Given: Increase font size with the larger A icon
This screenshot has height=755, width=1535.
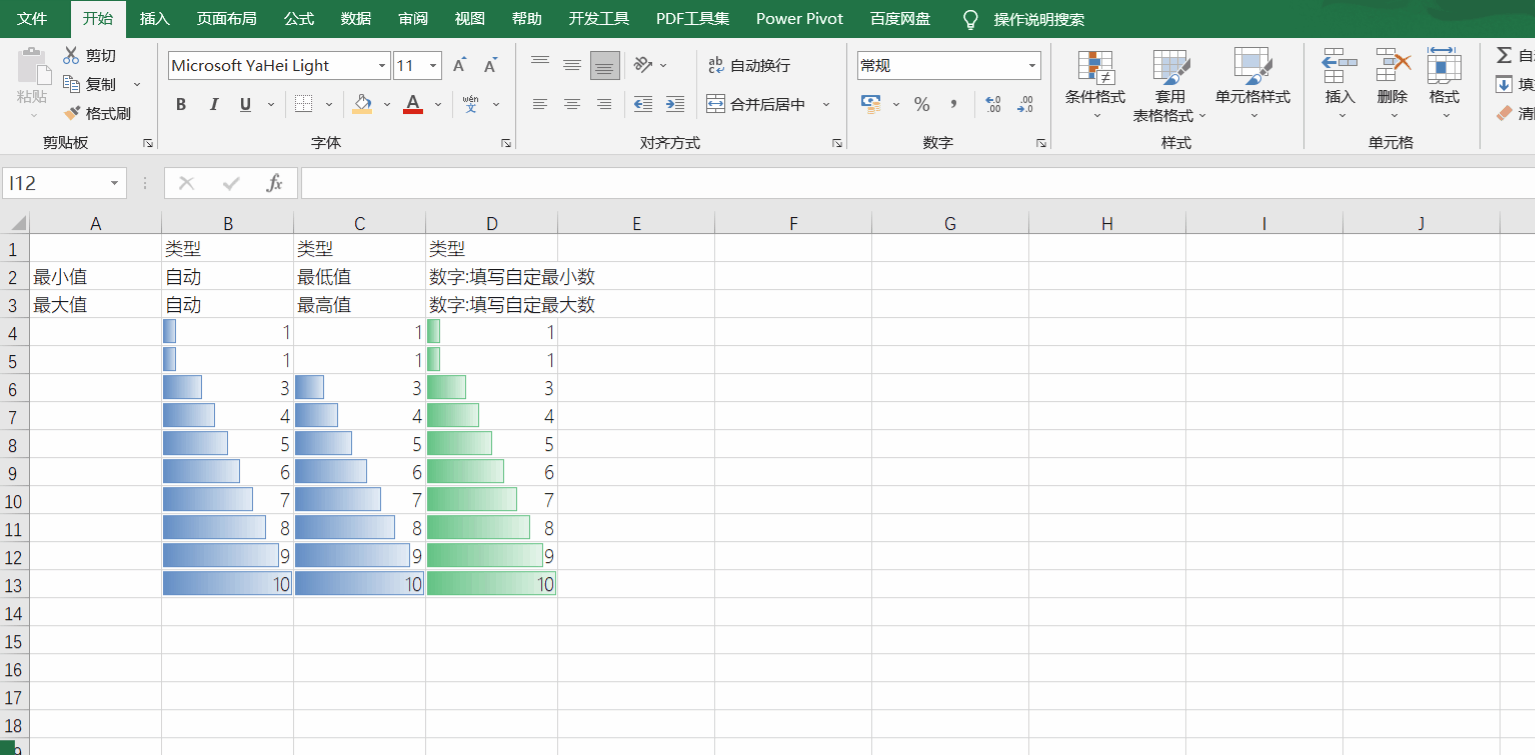Looking at the screenshot, I should (459, 66).
